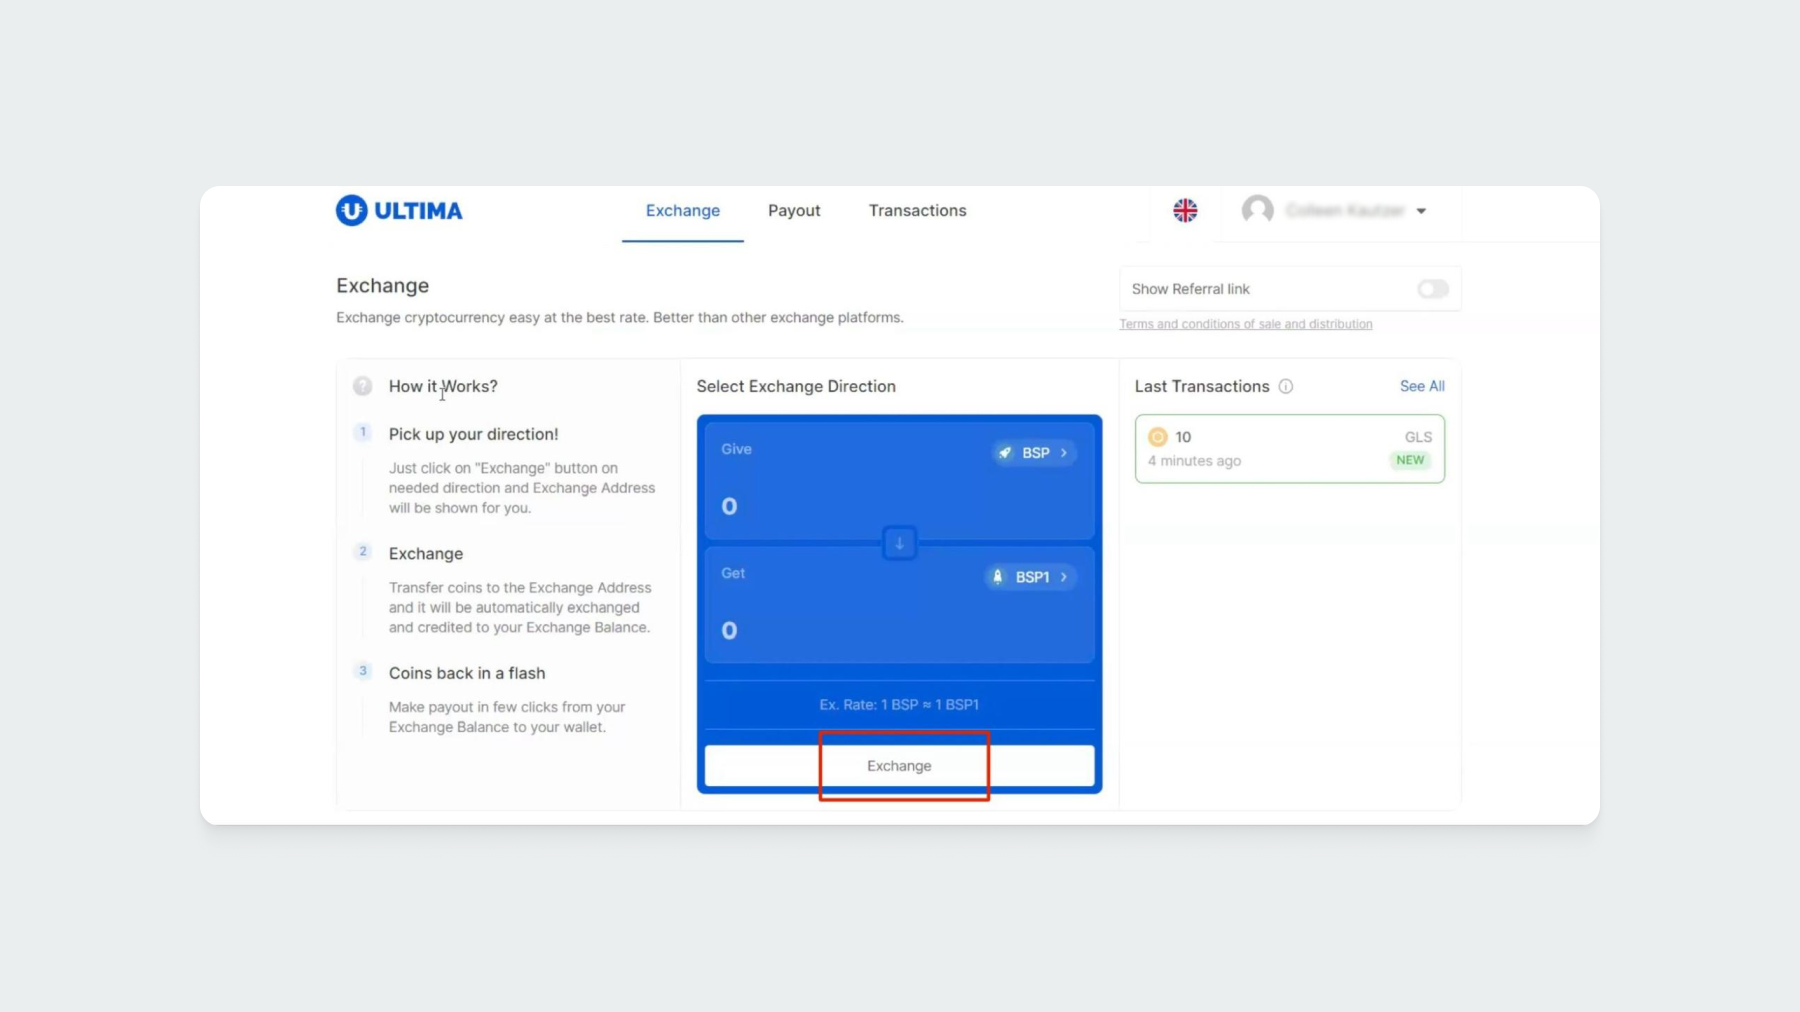Select the Exchange tab in the navigation

pos(683,210)
